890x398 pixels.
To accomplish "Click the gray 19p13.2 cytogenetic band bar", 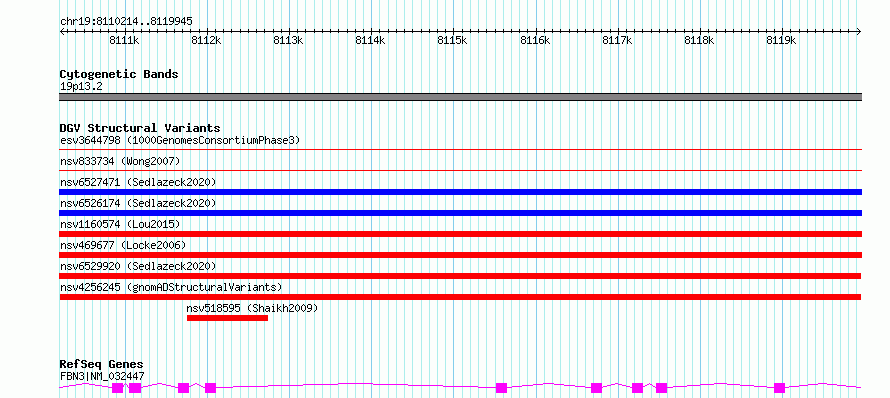I will 460,97.
